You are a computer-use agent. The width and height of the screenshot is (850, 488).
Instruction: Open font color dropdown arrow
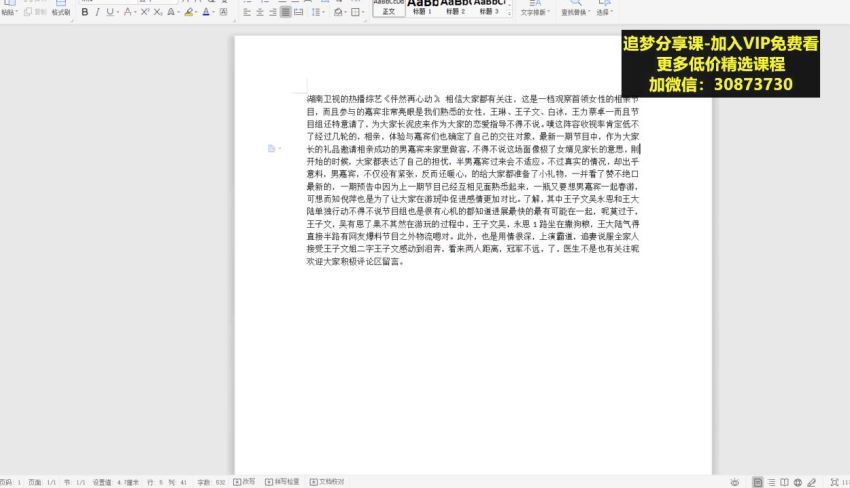click(x=213, y=12)
